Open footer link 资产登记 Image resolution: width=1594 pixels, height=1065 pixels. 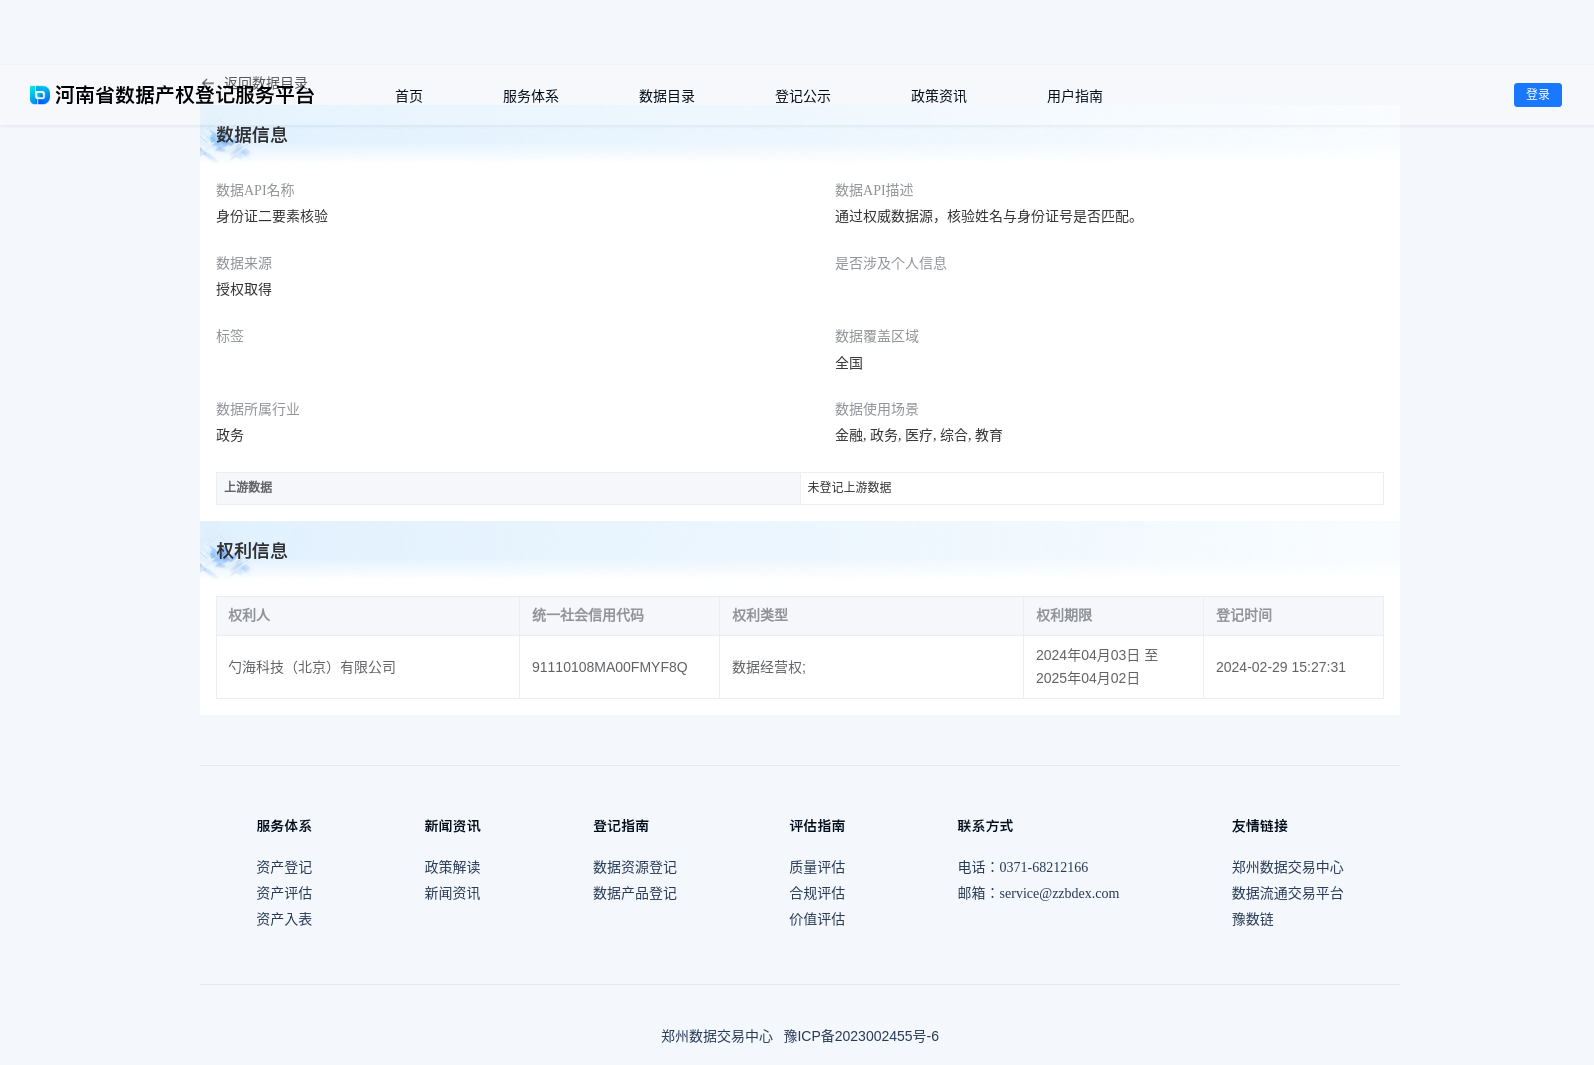click(284, 867)
